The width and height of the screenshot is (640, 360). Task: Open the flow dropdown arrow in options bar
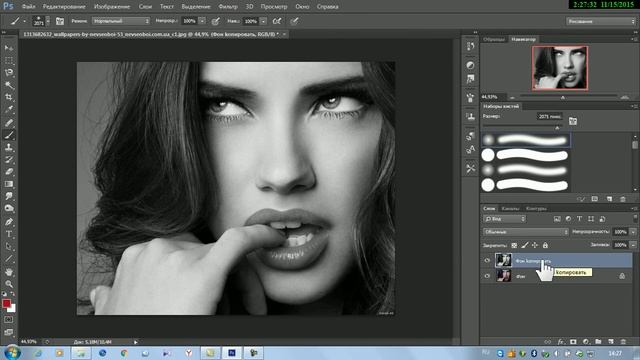tap(263, 21)
